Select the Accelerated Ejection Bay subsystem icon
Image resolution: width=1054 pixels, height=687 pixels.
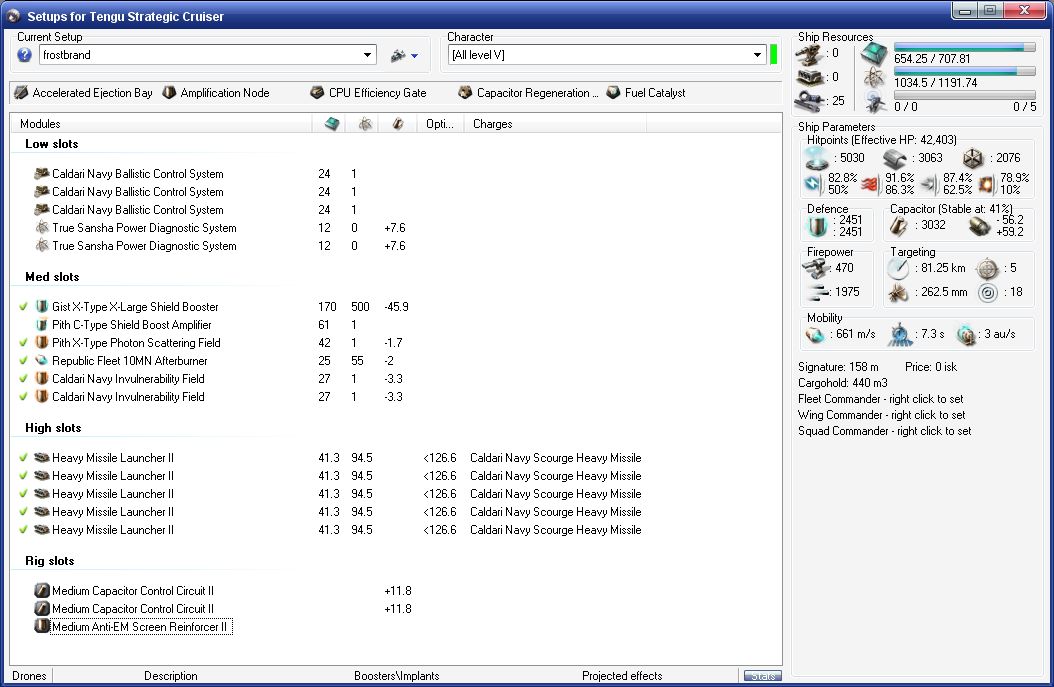[x=21, y=93]
